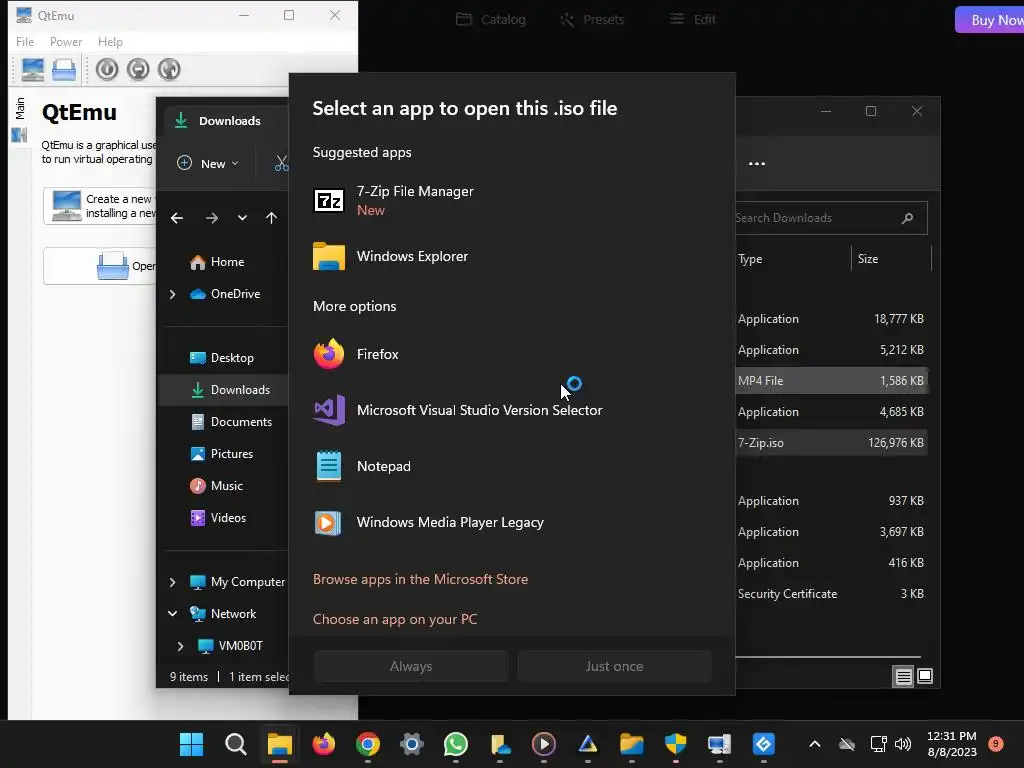
Task: Open QtEmu Help menu
Action: tap(110, 42)
